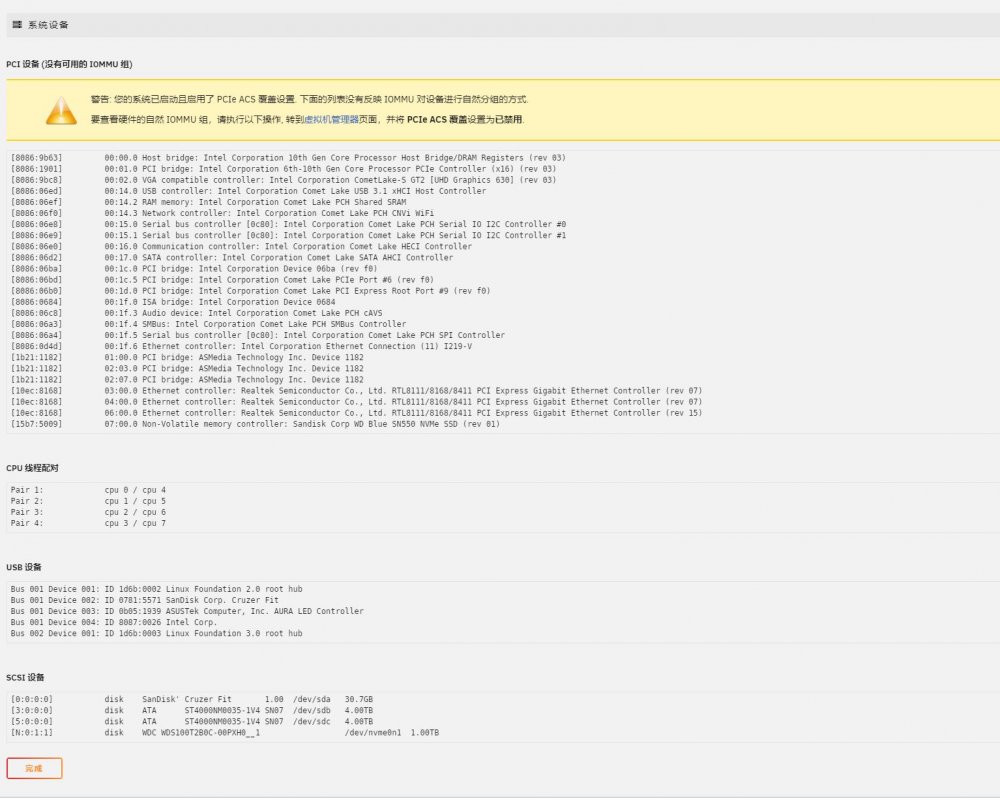Select the 8087:0026 Intel Corp. USB row
Screen dimensions: 1000x798
click(x=114, y=622)
